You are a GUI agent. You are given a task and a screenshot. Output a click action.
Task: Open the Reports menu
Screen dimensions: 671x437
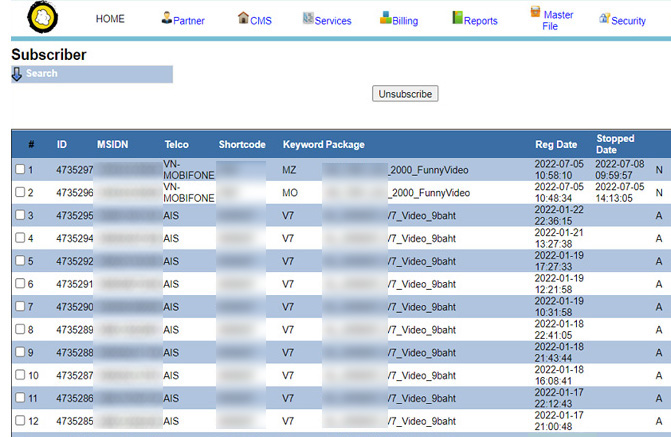tap(480, 21)
